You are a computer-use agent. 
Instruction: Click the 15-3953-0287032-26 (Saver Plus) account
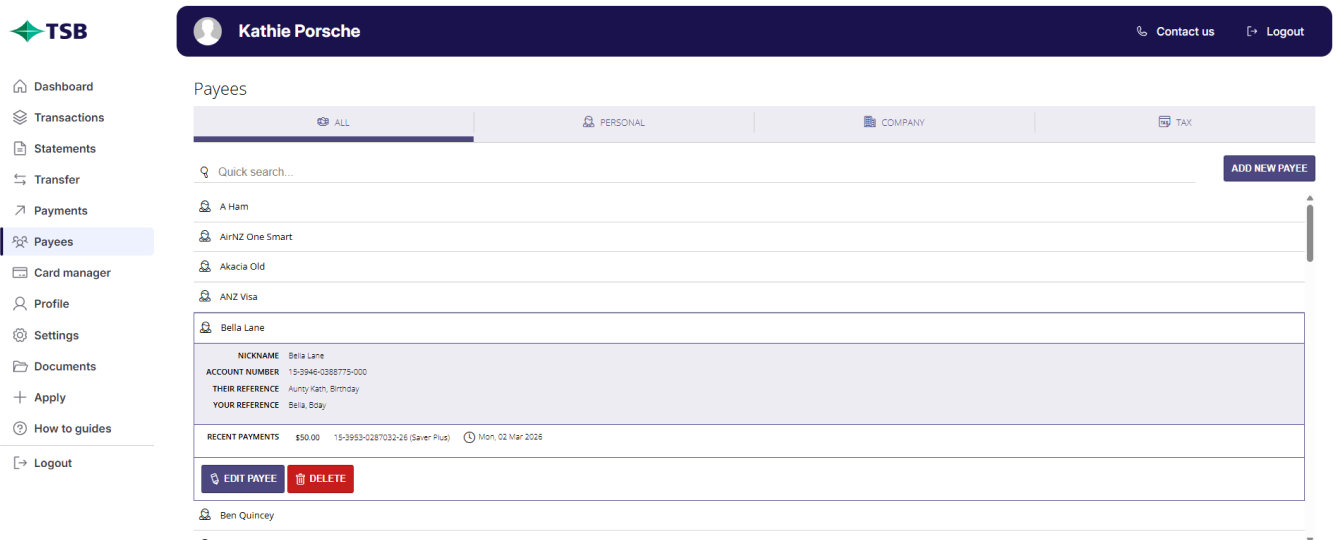point(392,437)
